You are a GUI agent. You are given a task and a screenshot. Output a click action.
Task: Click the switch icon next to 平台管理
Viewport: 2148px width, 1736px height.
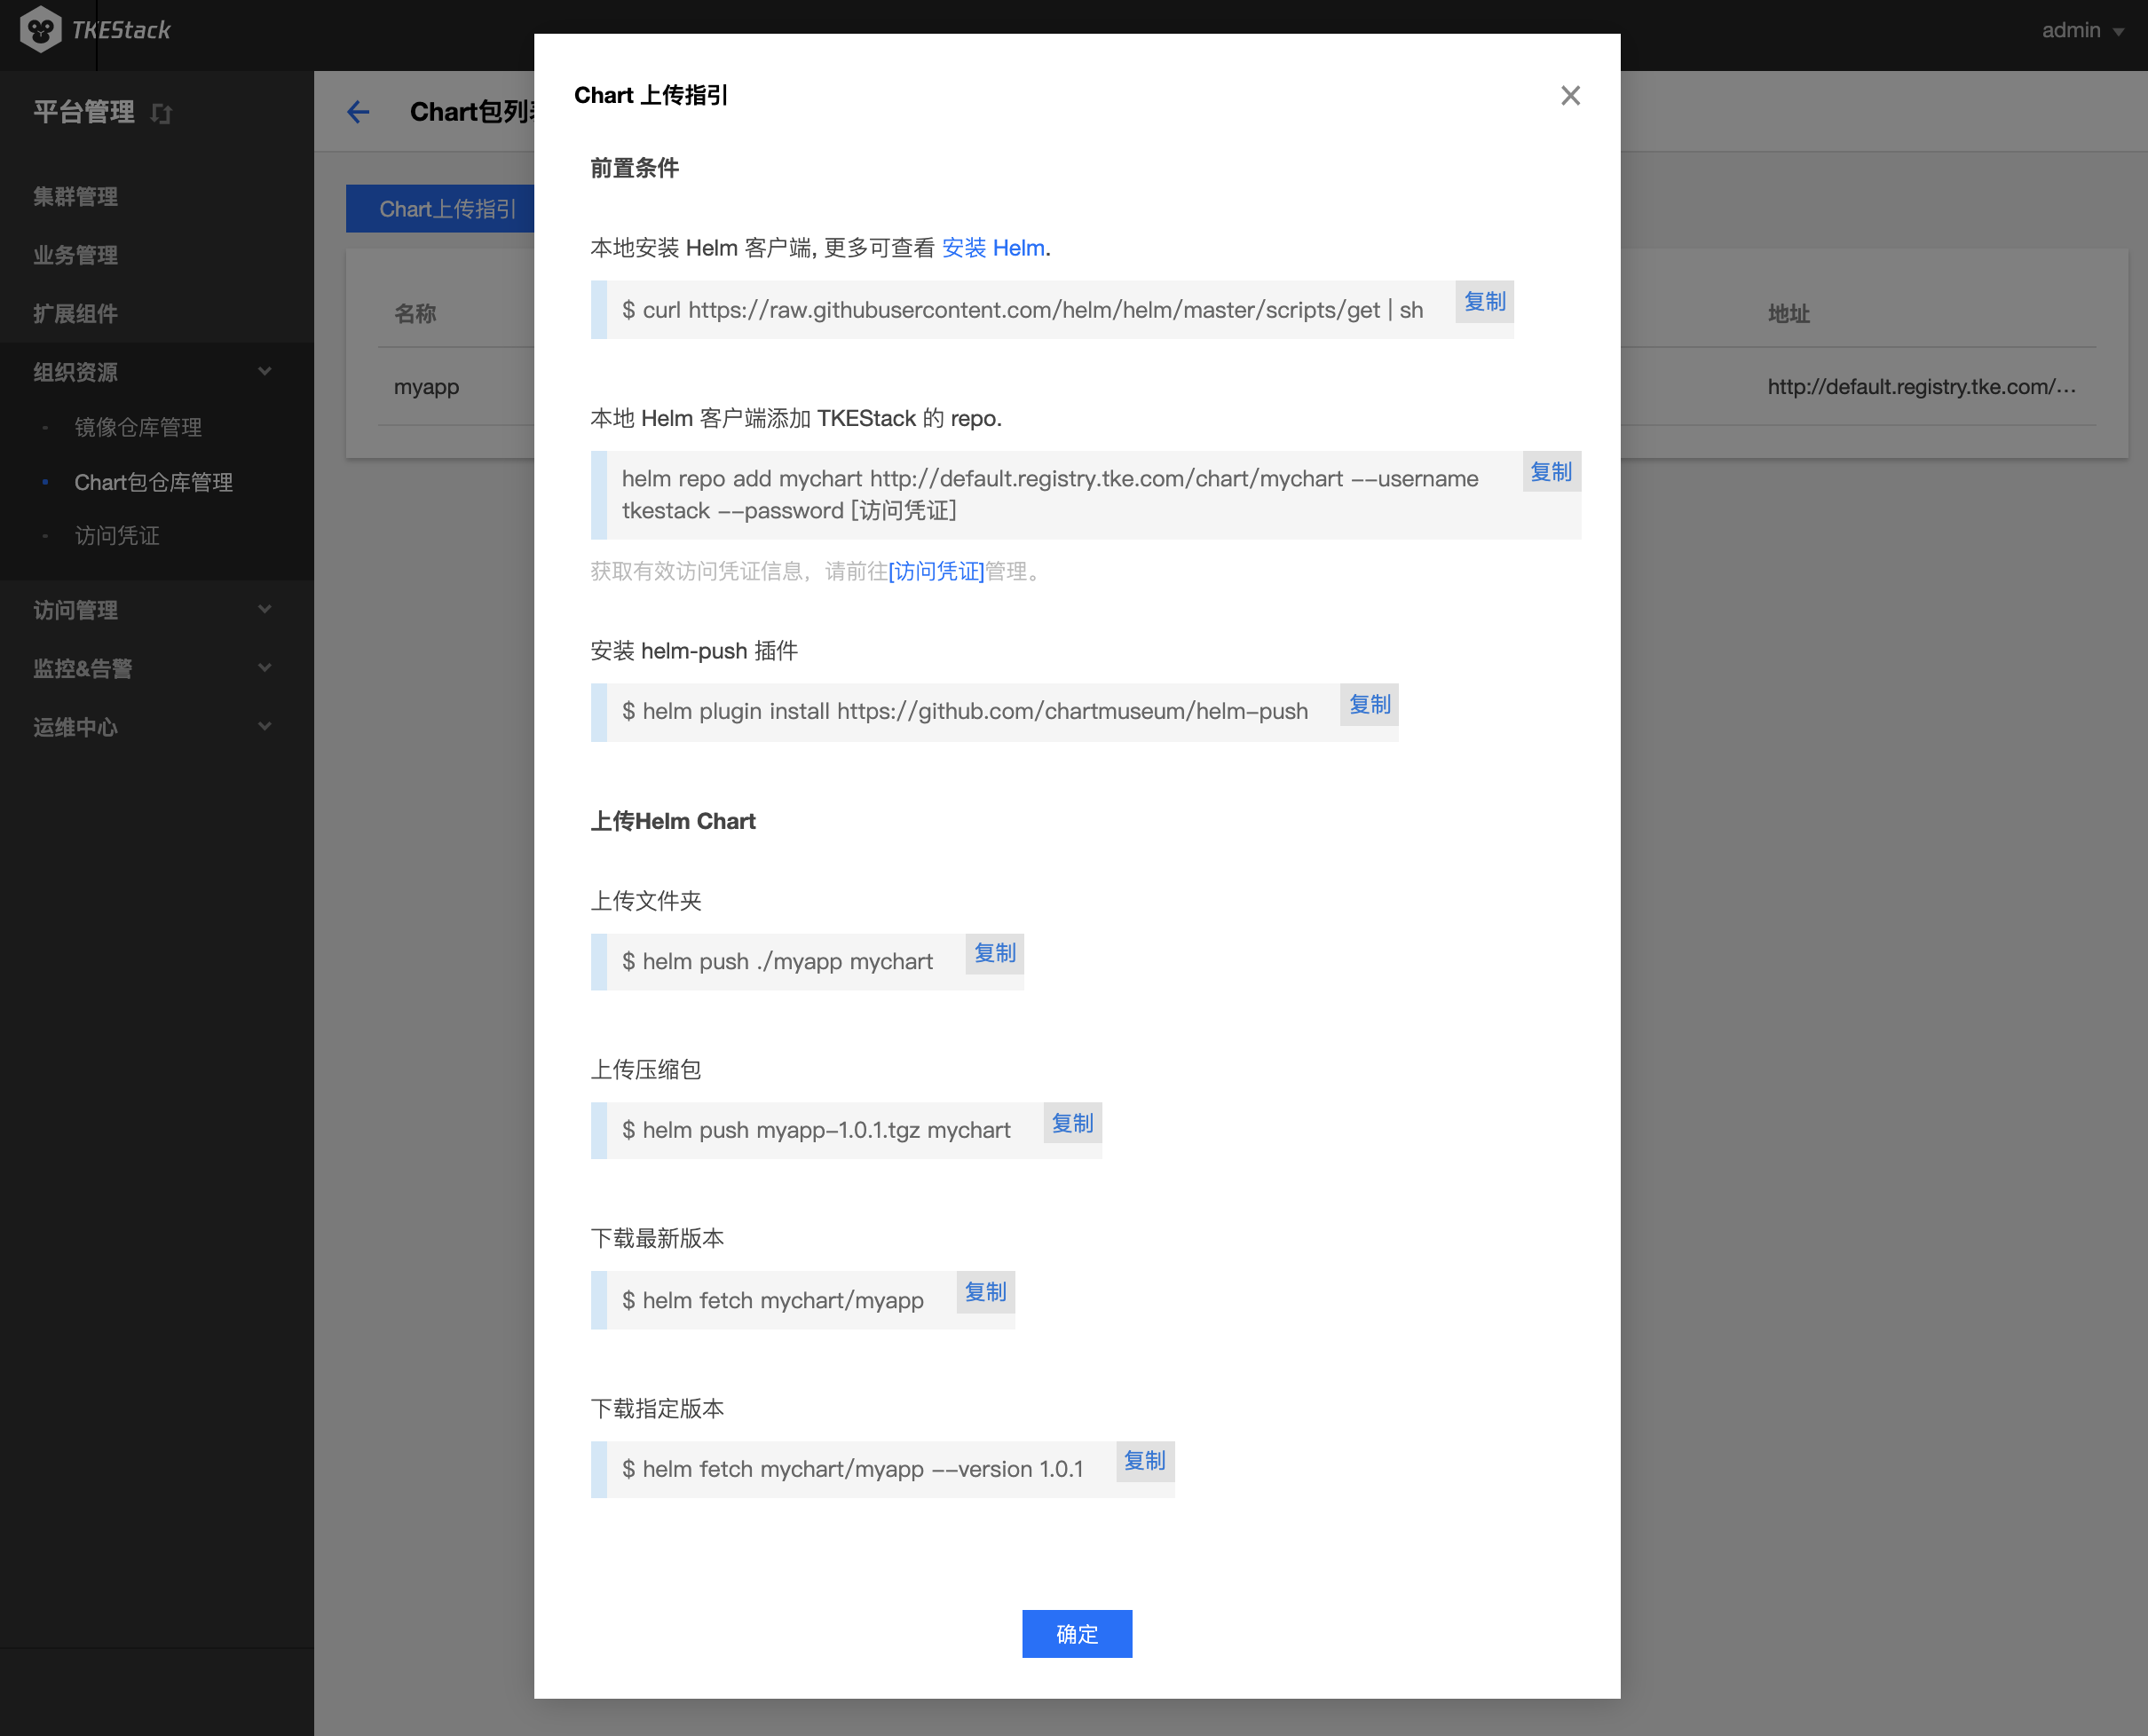[x=161, y=113]
